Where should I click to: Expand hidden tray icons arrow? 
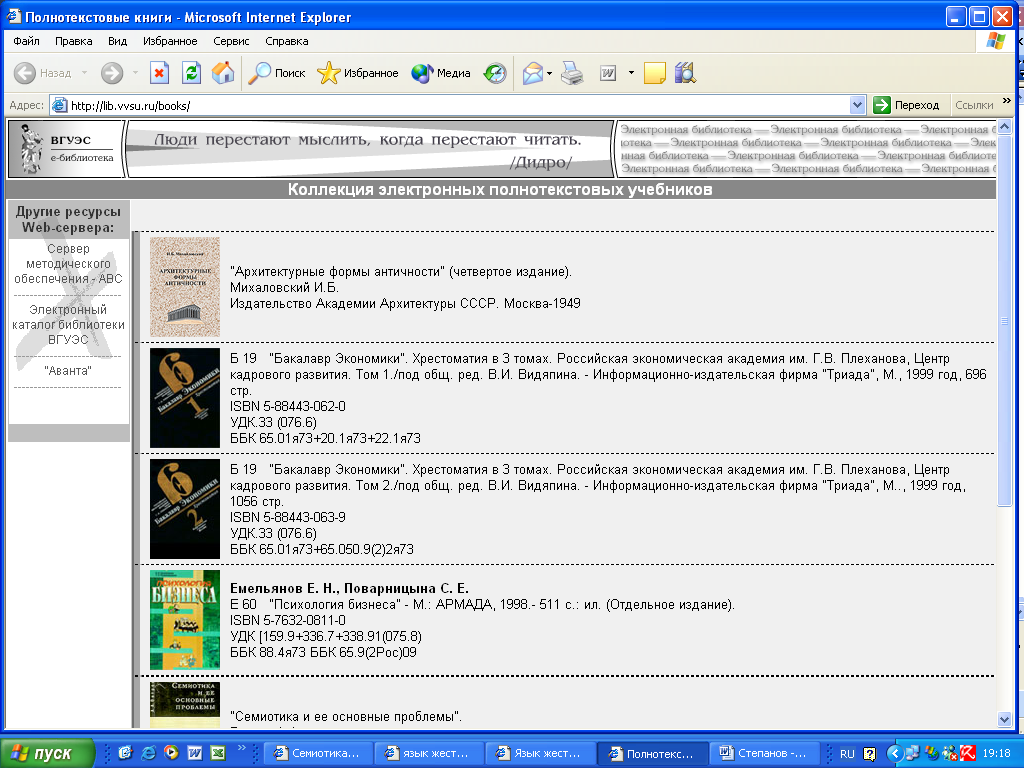coord(894,754)
